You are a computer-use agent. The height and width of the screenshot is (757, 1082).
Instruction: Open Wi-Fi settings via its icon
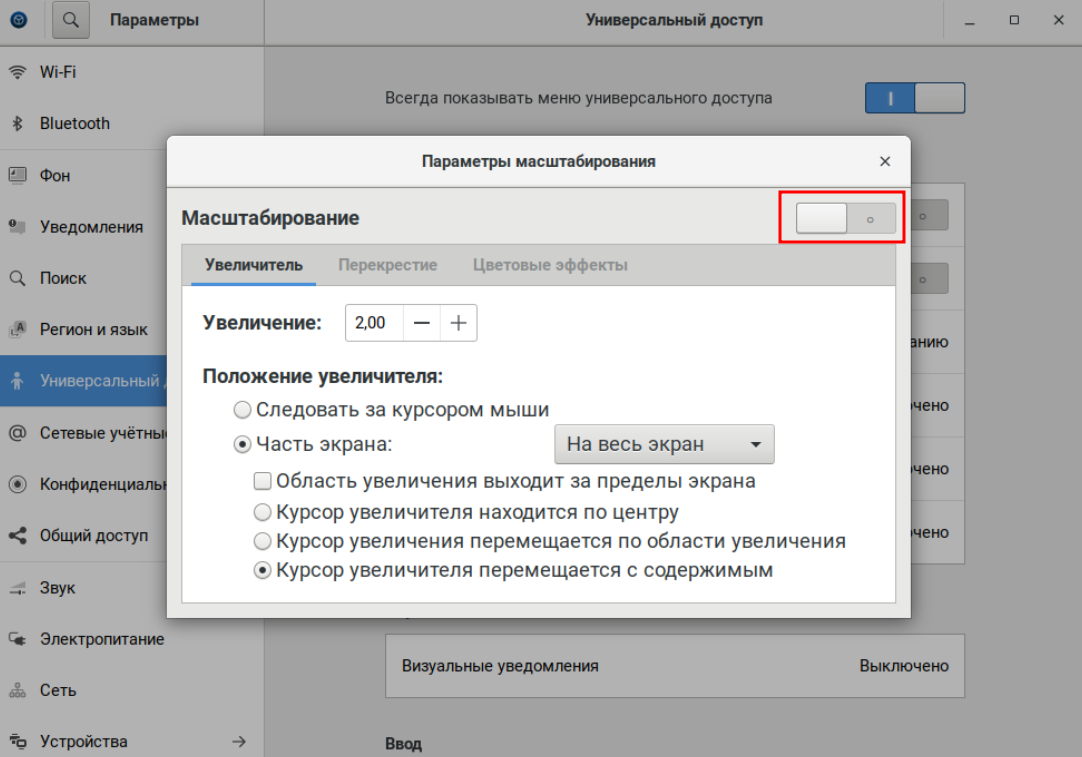17,72
